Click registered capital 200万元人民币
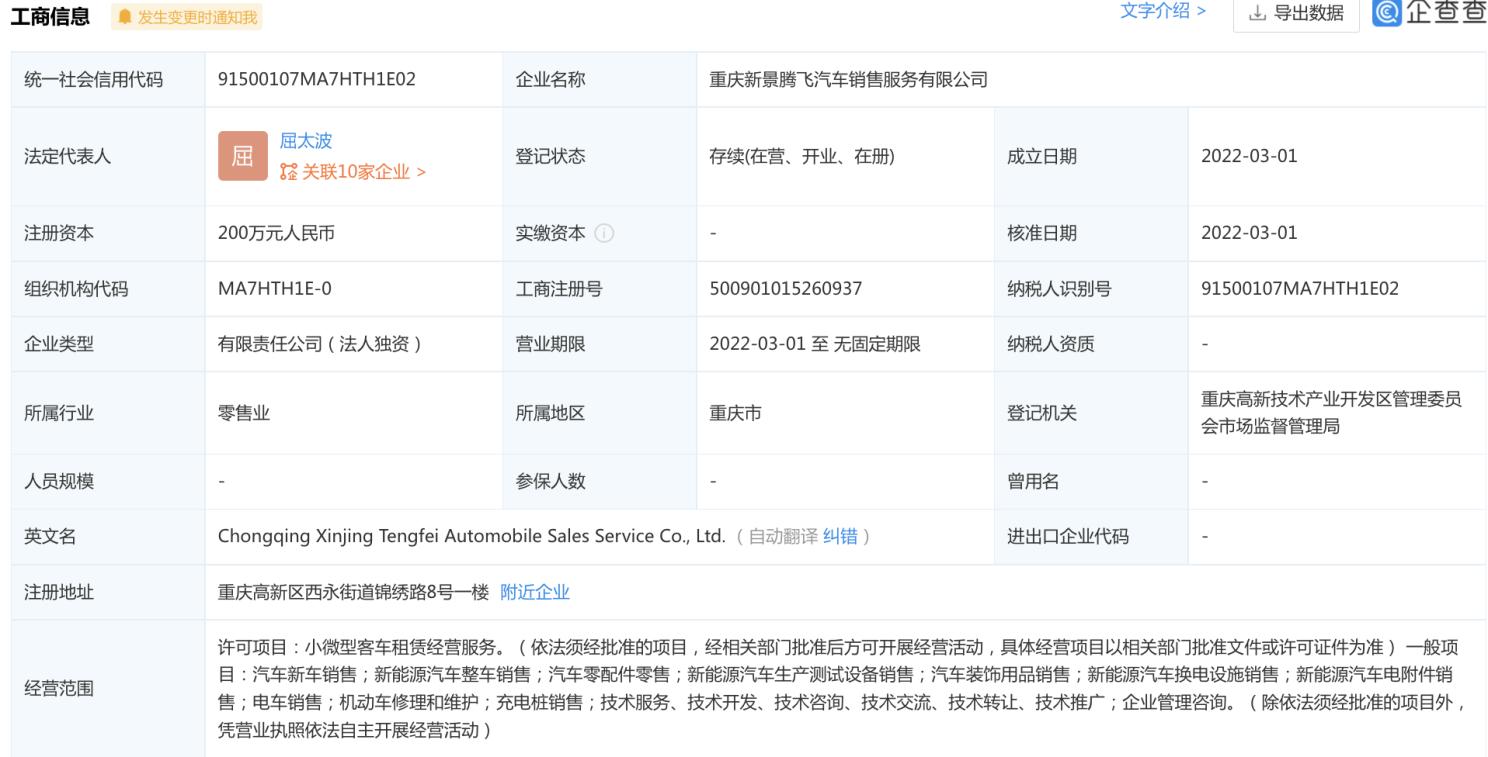1488x757 pixels. [x=276, y=234]
